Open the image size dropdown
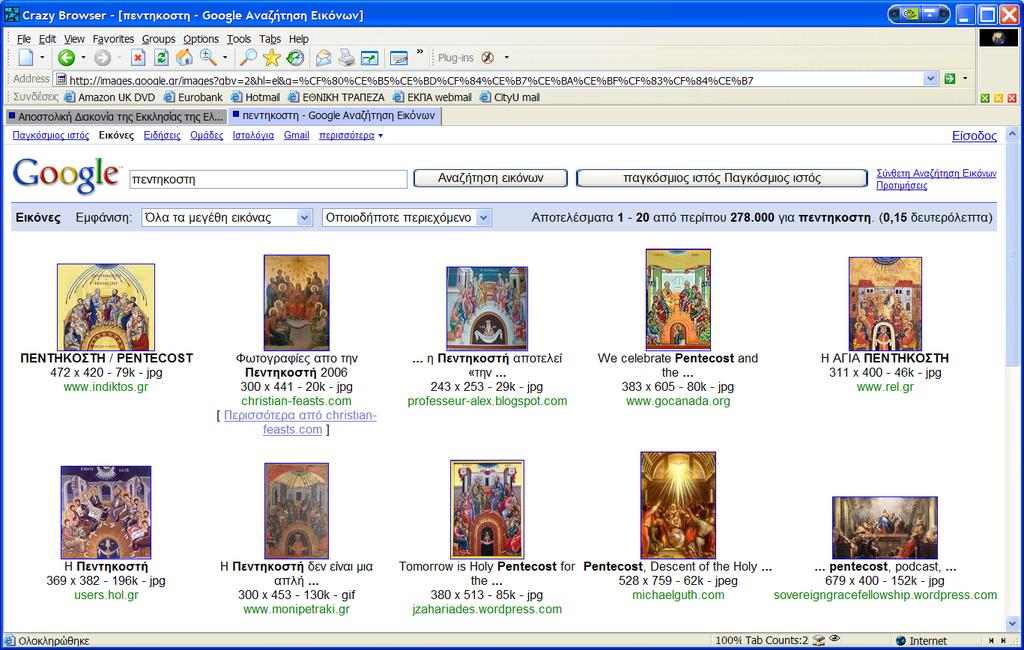 [227, 218]
